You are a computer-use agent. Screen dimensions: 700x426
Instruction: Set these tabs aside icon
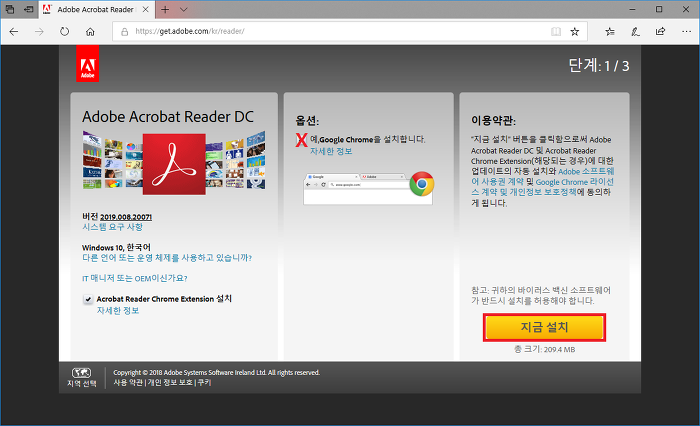[x=29, y=9]
